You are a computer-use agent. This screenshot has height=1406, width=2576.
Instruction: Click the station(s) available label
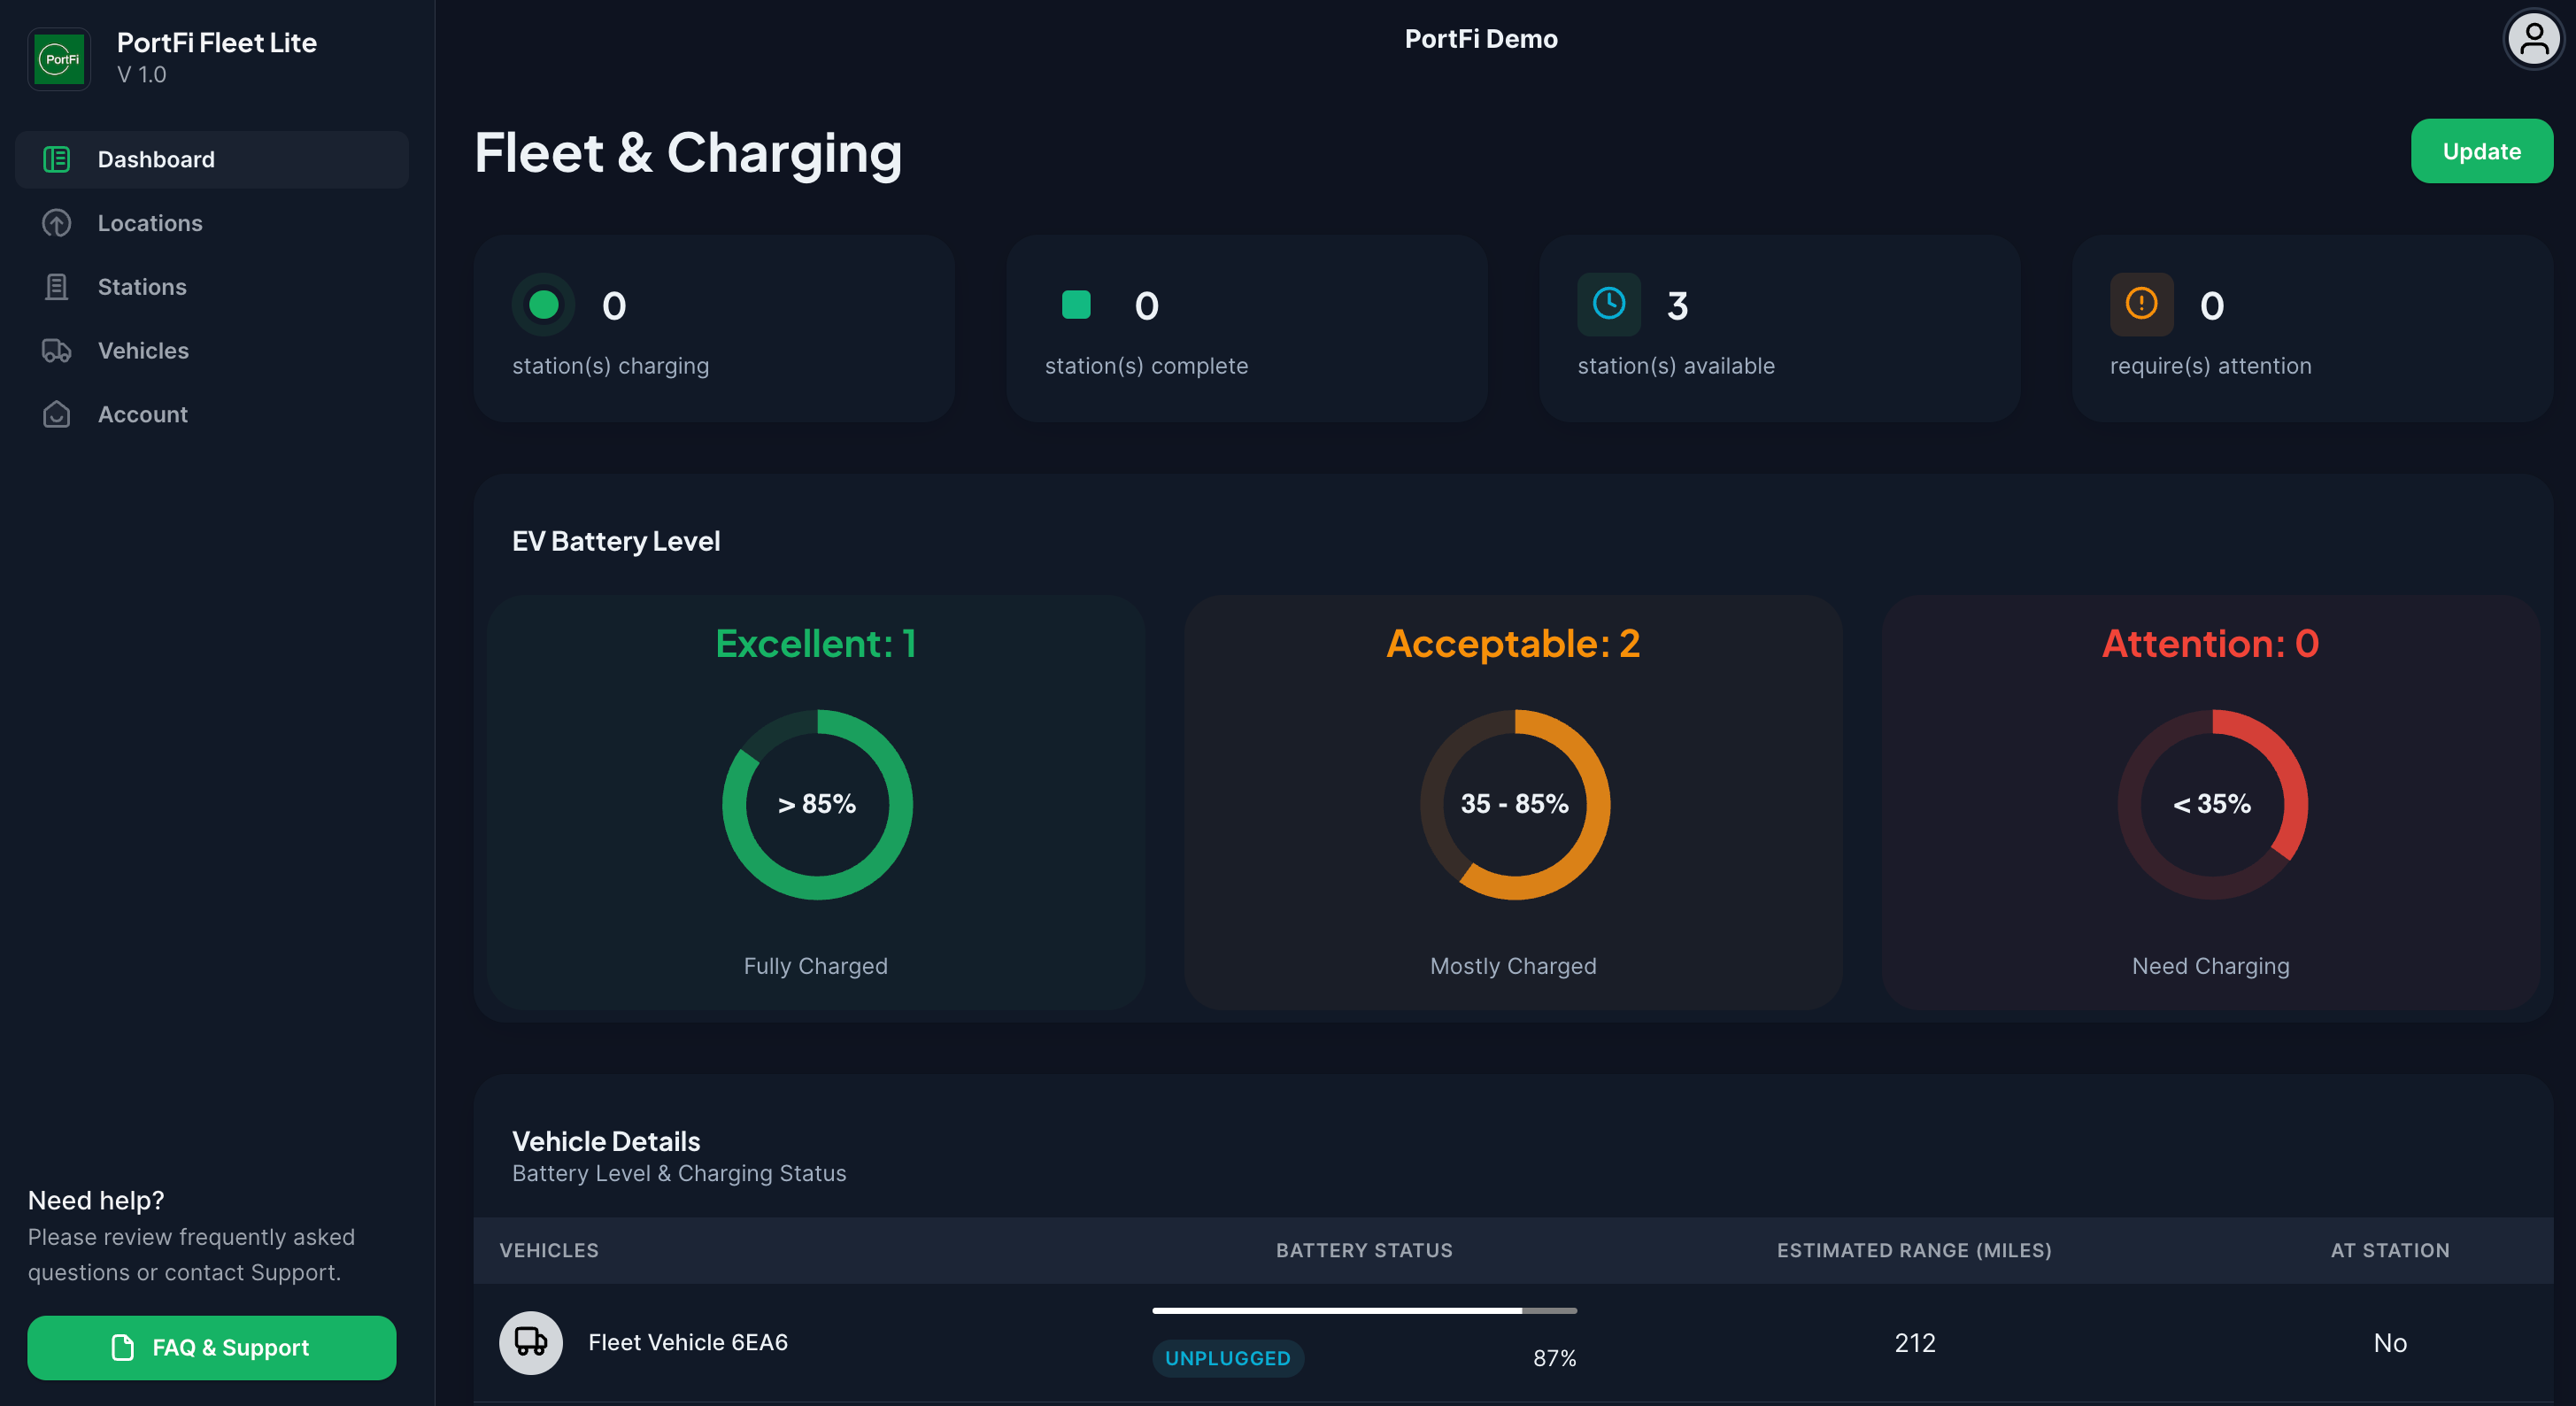pyautogui.click(x=1676, y=366)
